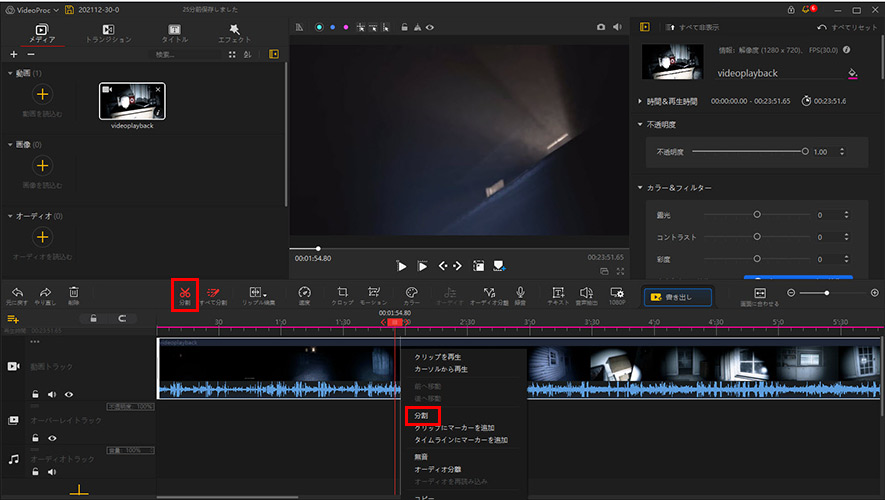885x500 pixels.
Task: Adjust the 不透明度 opacity slider
Action: (805, 151)
